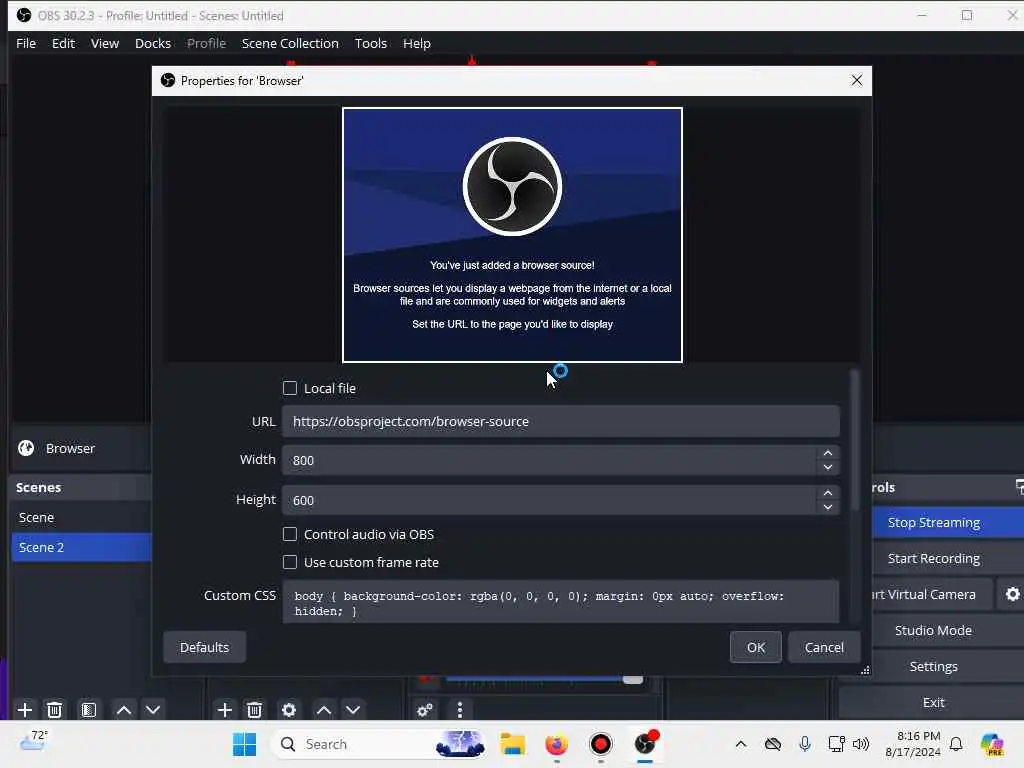Open the Tools menu

(370, 43)
